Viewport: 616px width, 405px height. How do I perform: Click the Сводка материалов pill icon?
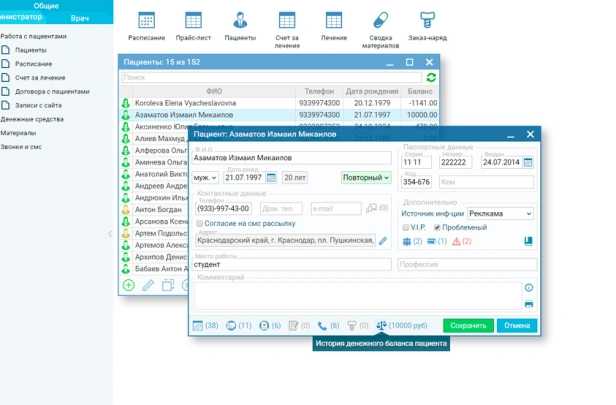point(379,20)
